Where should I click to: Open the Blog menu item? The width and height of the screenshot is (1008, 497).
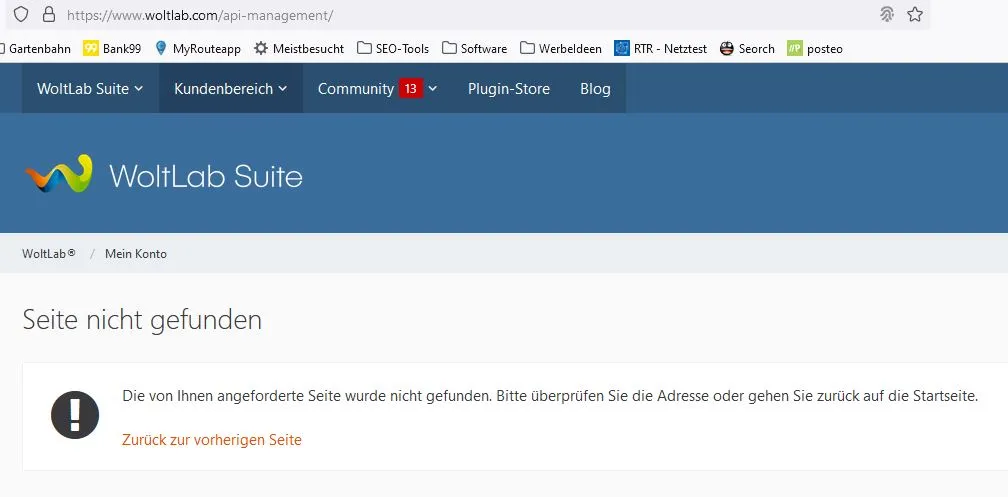click(595, 89)
